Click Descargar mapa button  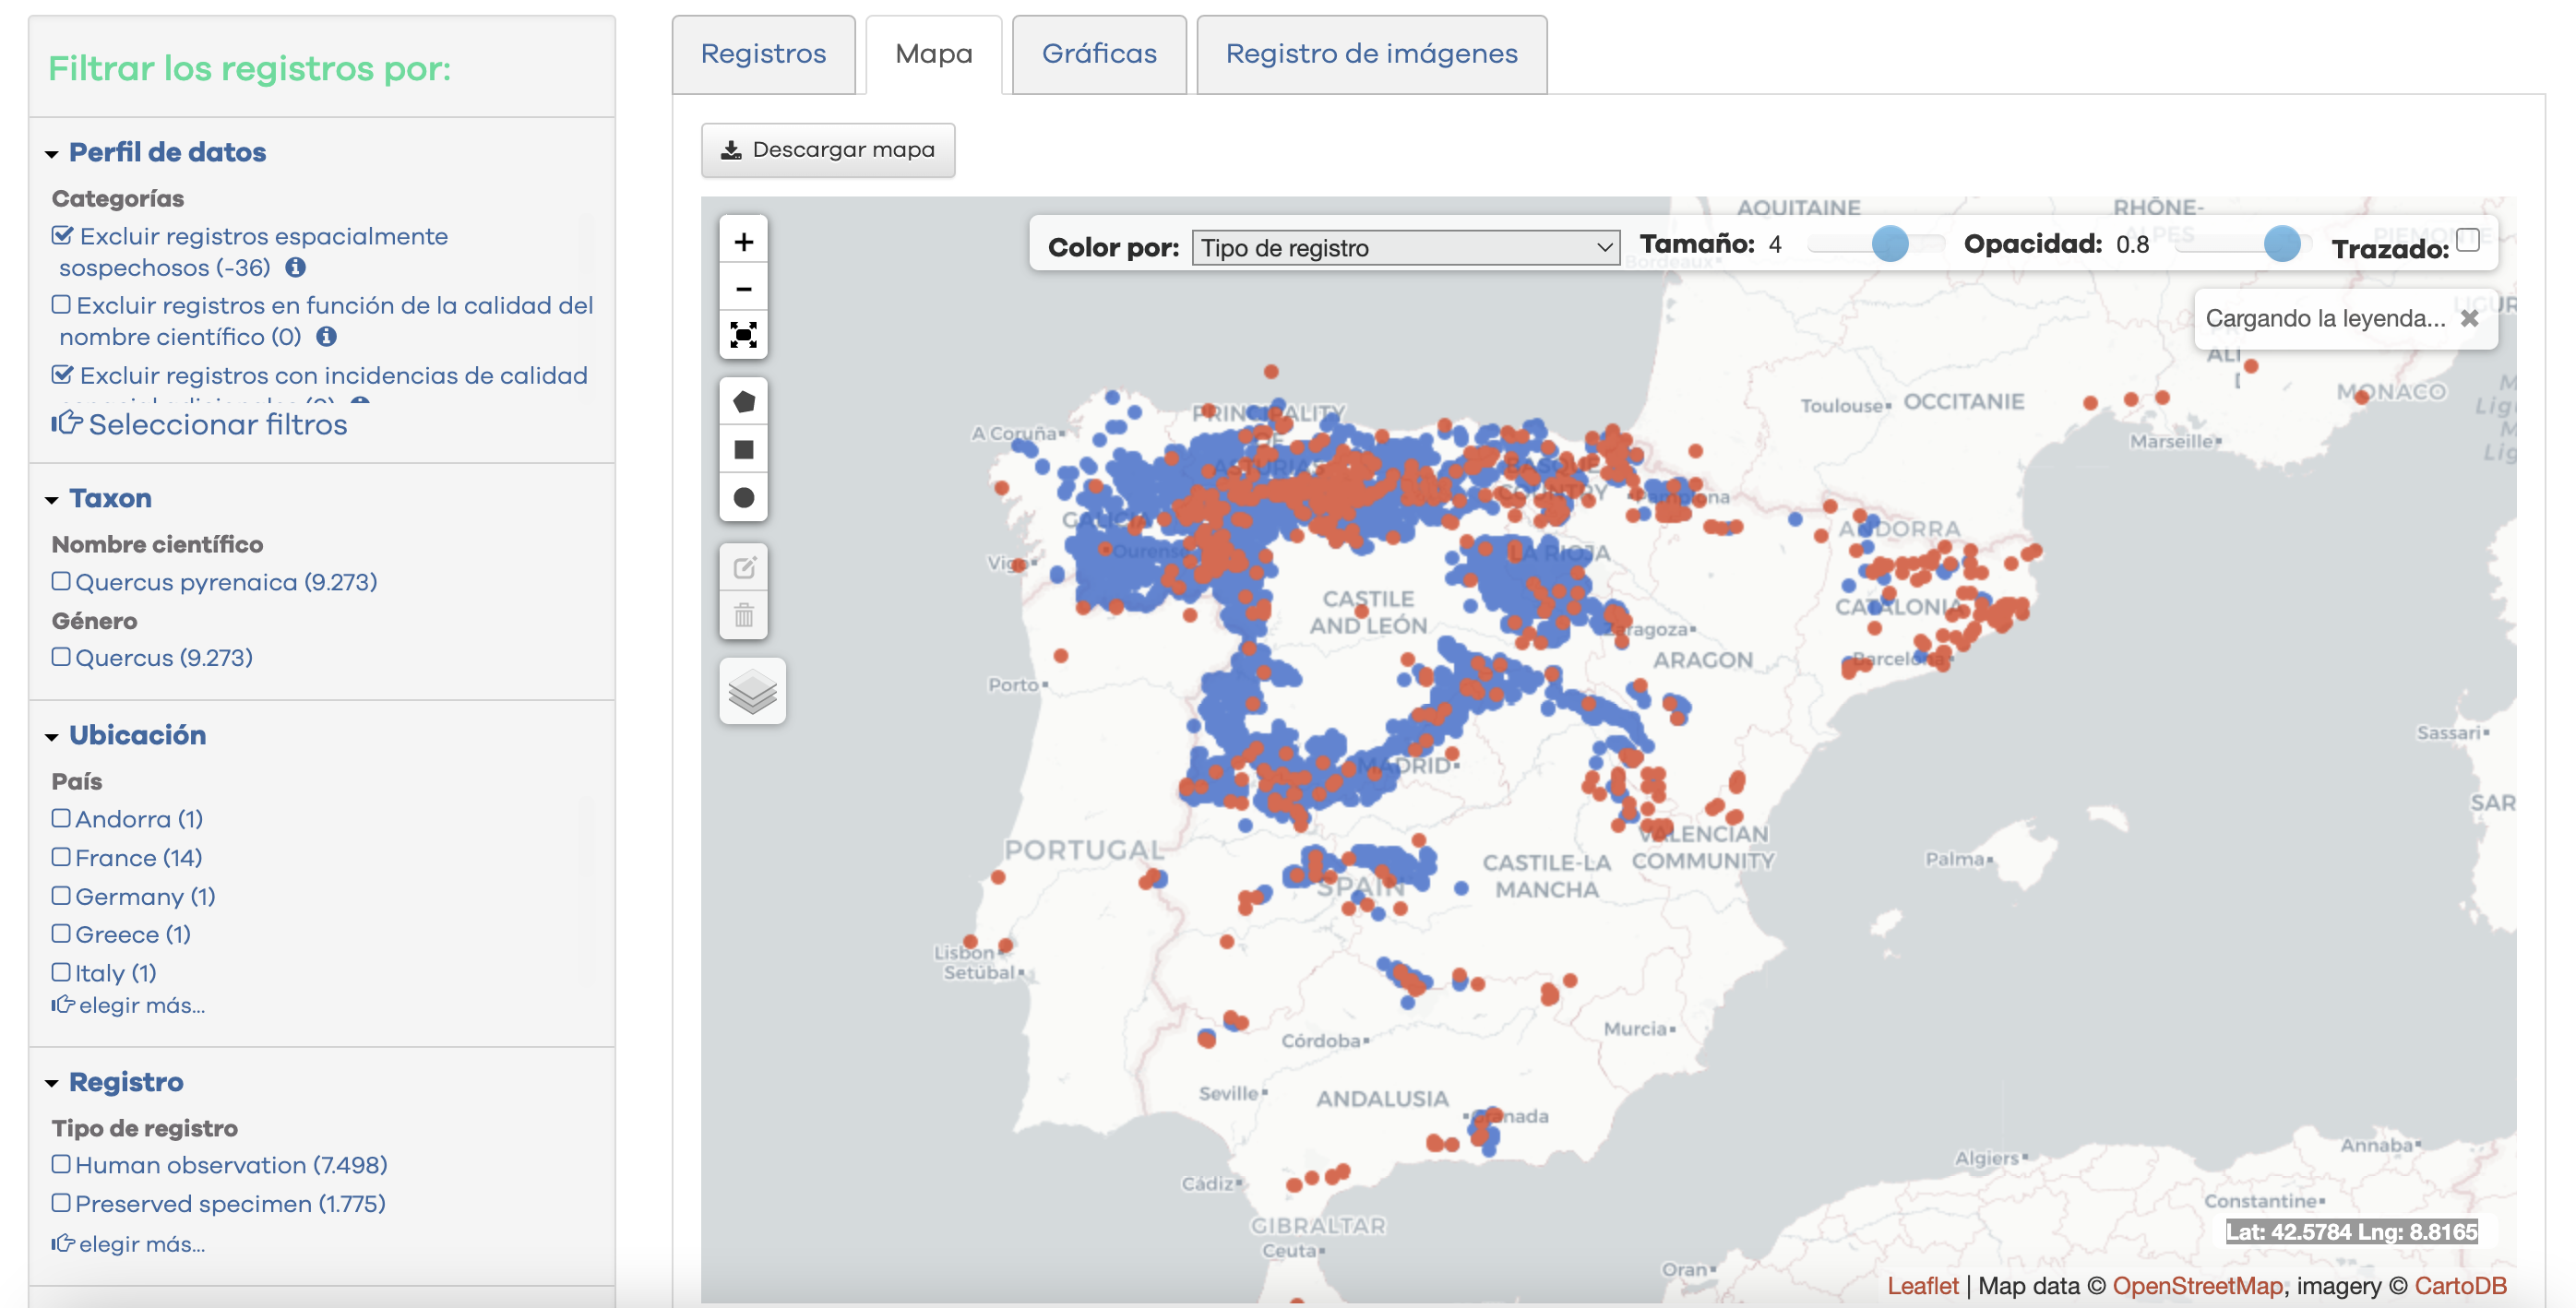tap(828, 150)
